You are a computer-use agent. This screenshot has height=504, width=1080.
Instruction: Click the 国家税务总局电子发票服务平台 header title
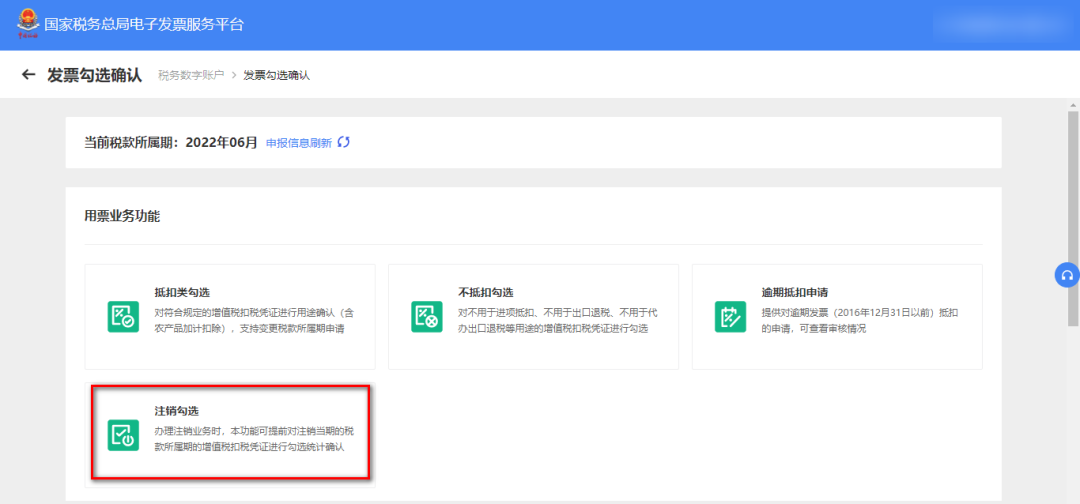(144, 24)
